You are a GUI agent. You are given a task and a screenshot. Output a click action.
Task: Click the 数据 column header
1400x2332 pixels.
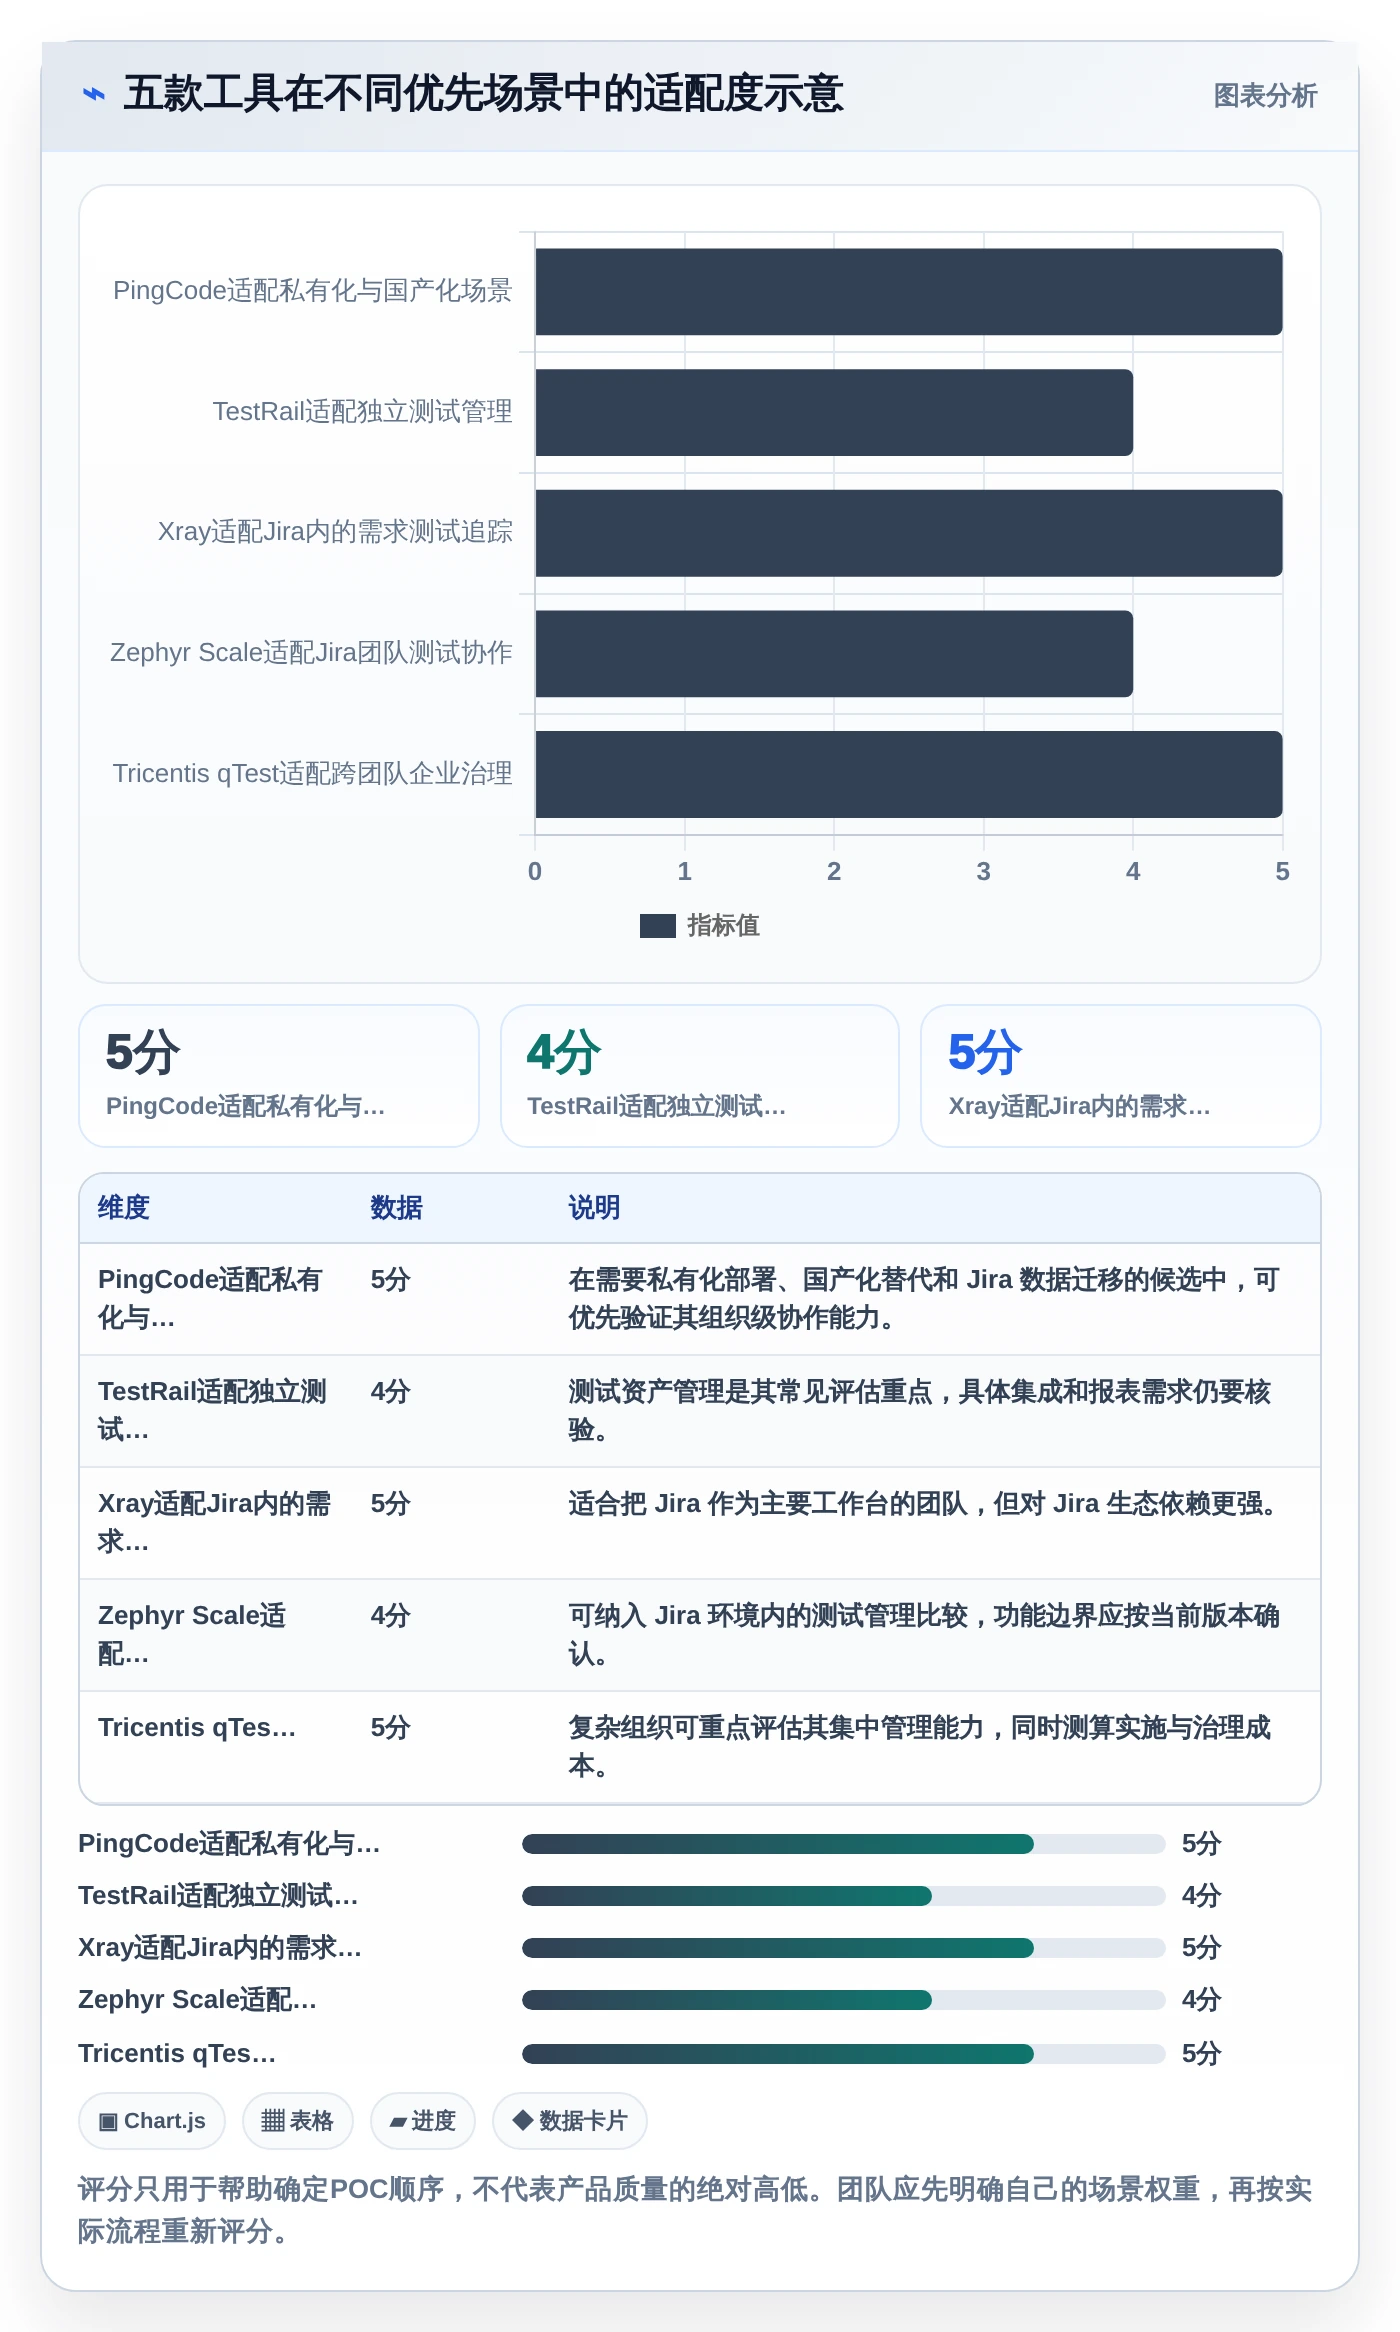[396, 1208]
